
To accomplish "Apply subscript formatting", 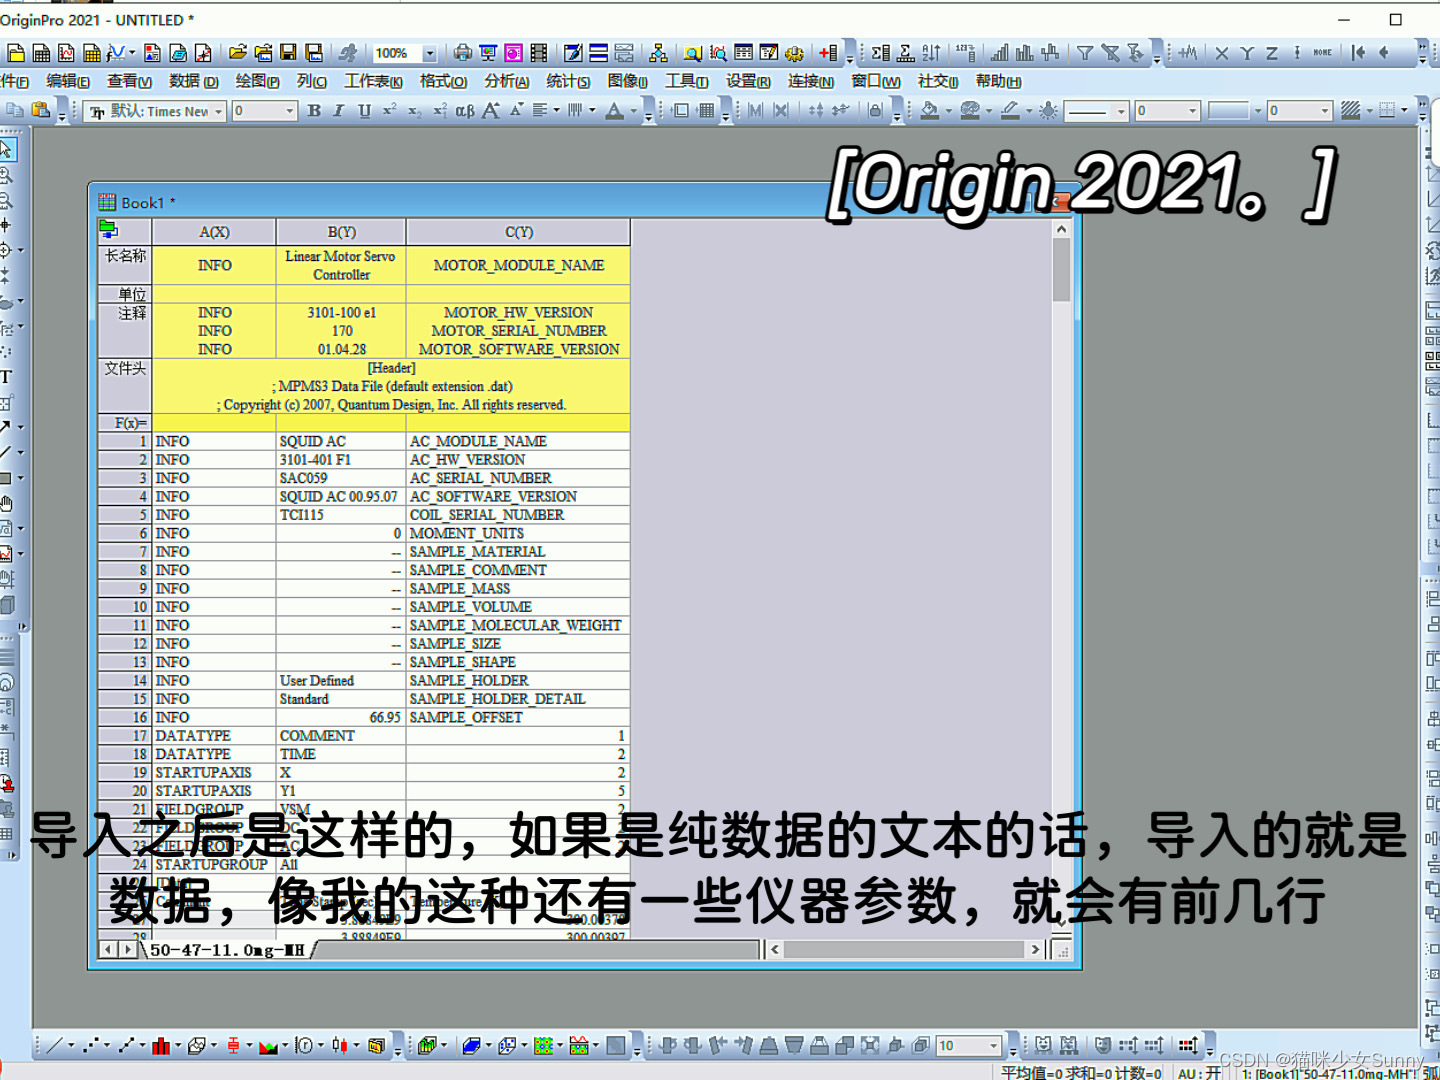I will coord(415,111).
